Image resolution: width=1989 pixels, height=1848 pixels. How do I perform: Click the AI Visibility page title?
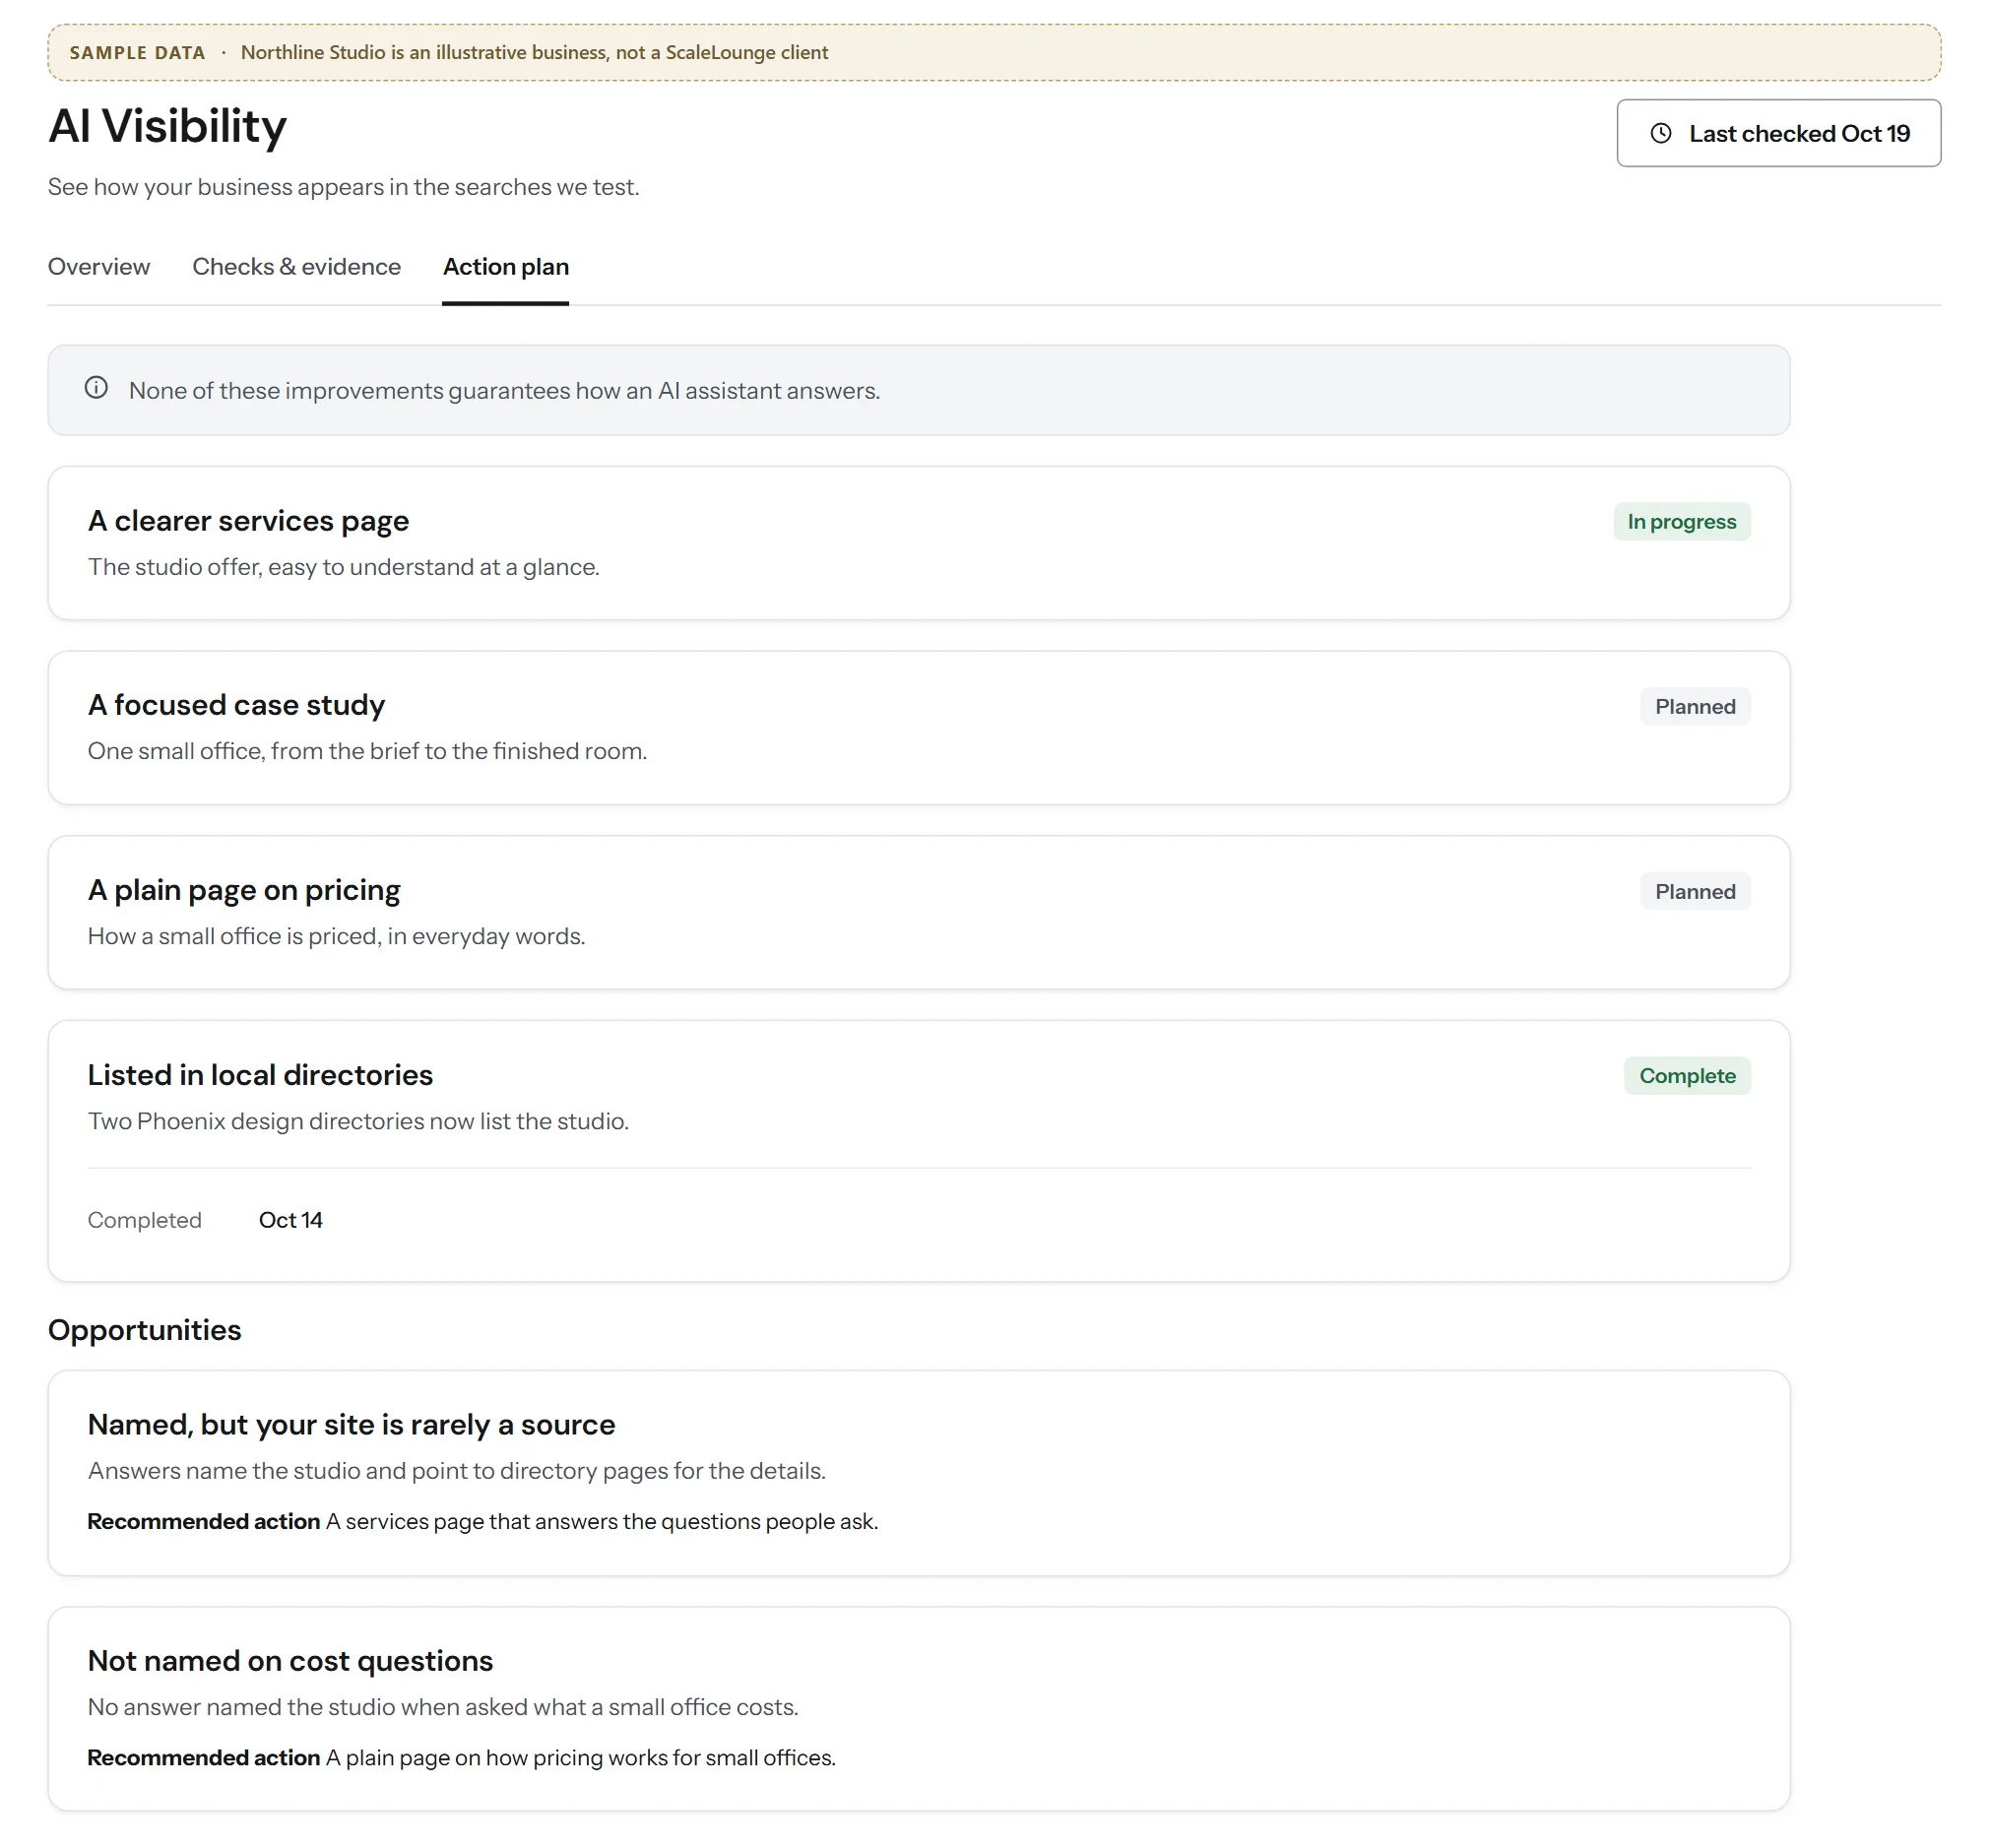[x=167, y=126]
